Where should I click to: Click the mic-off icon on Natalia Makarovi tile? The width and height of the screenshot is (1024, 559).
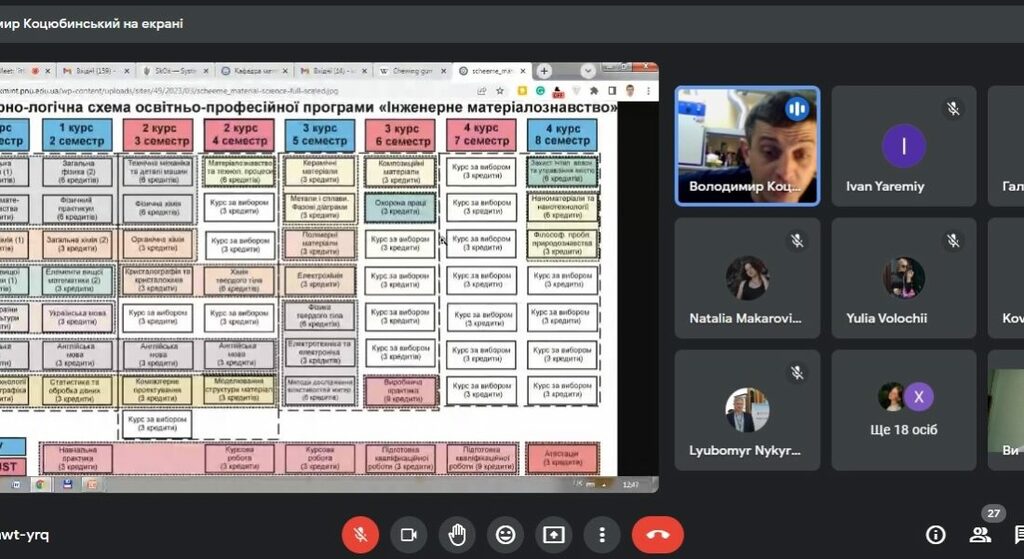click(797, 241)
